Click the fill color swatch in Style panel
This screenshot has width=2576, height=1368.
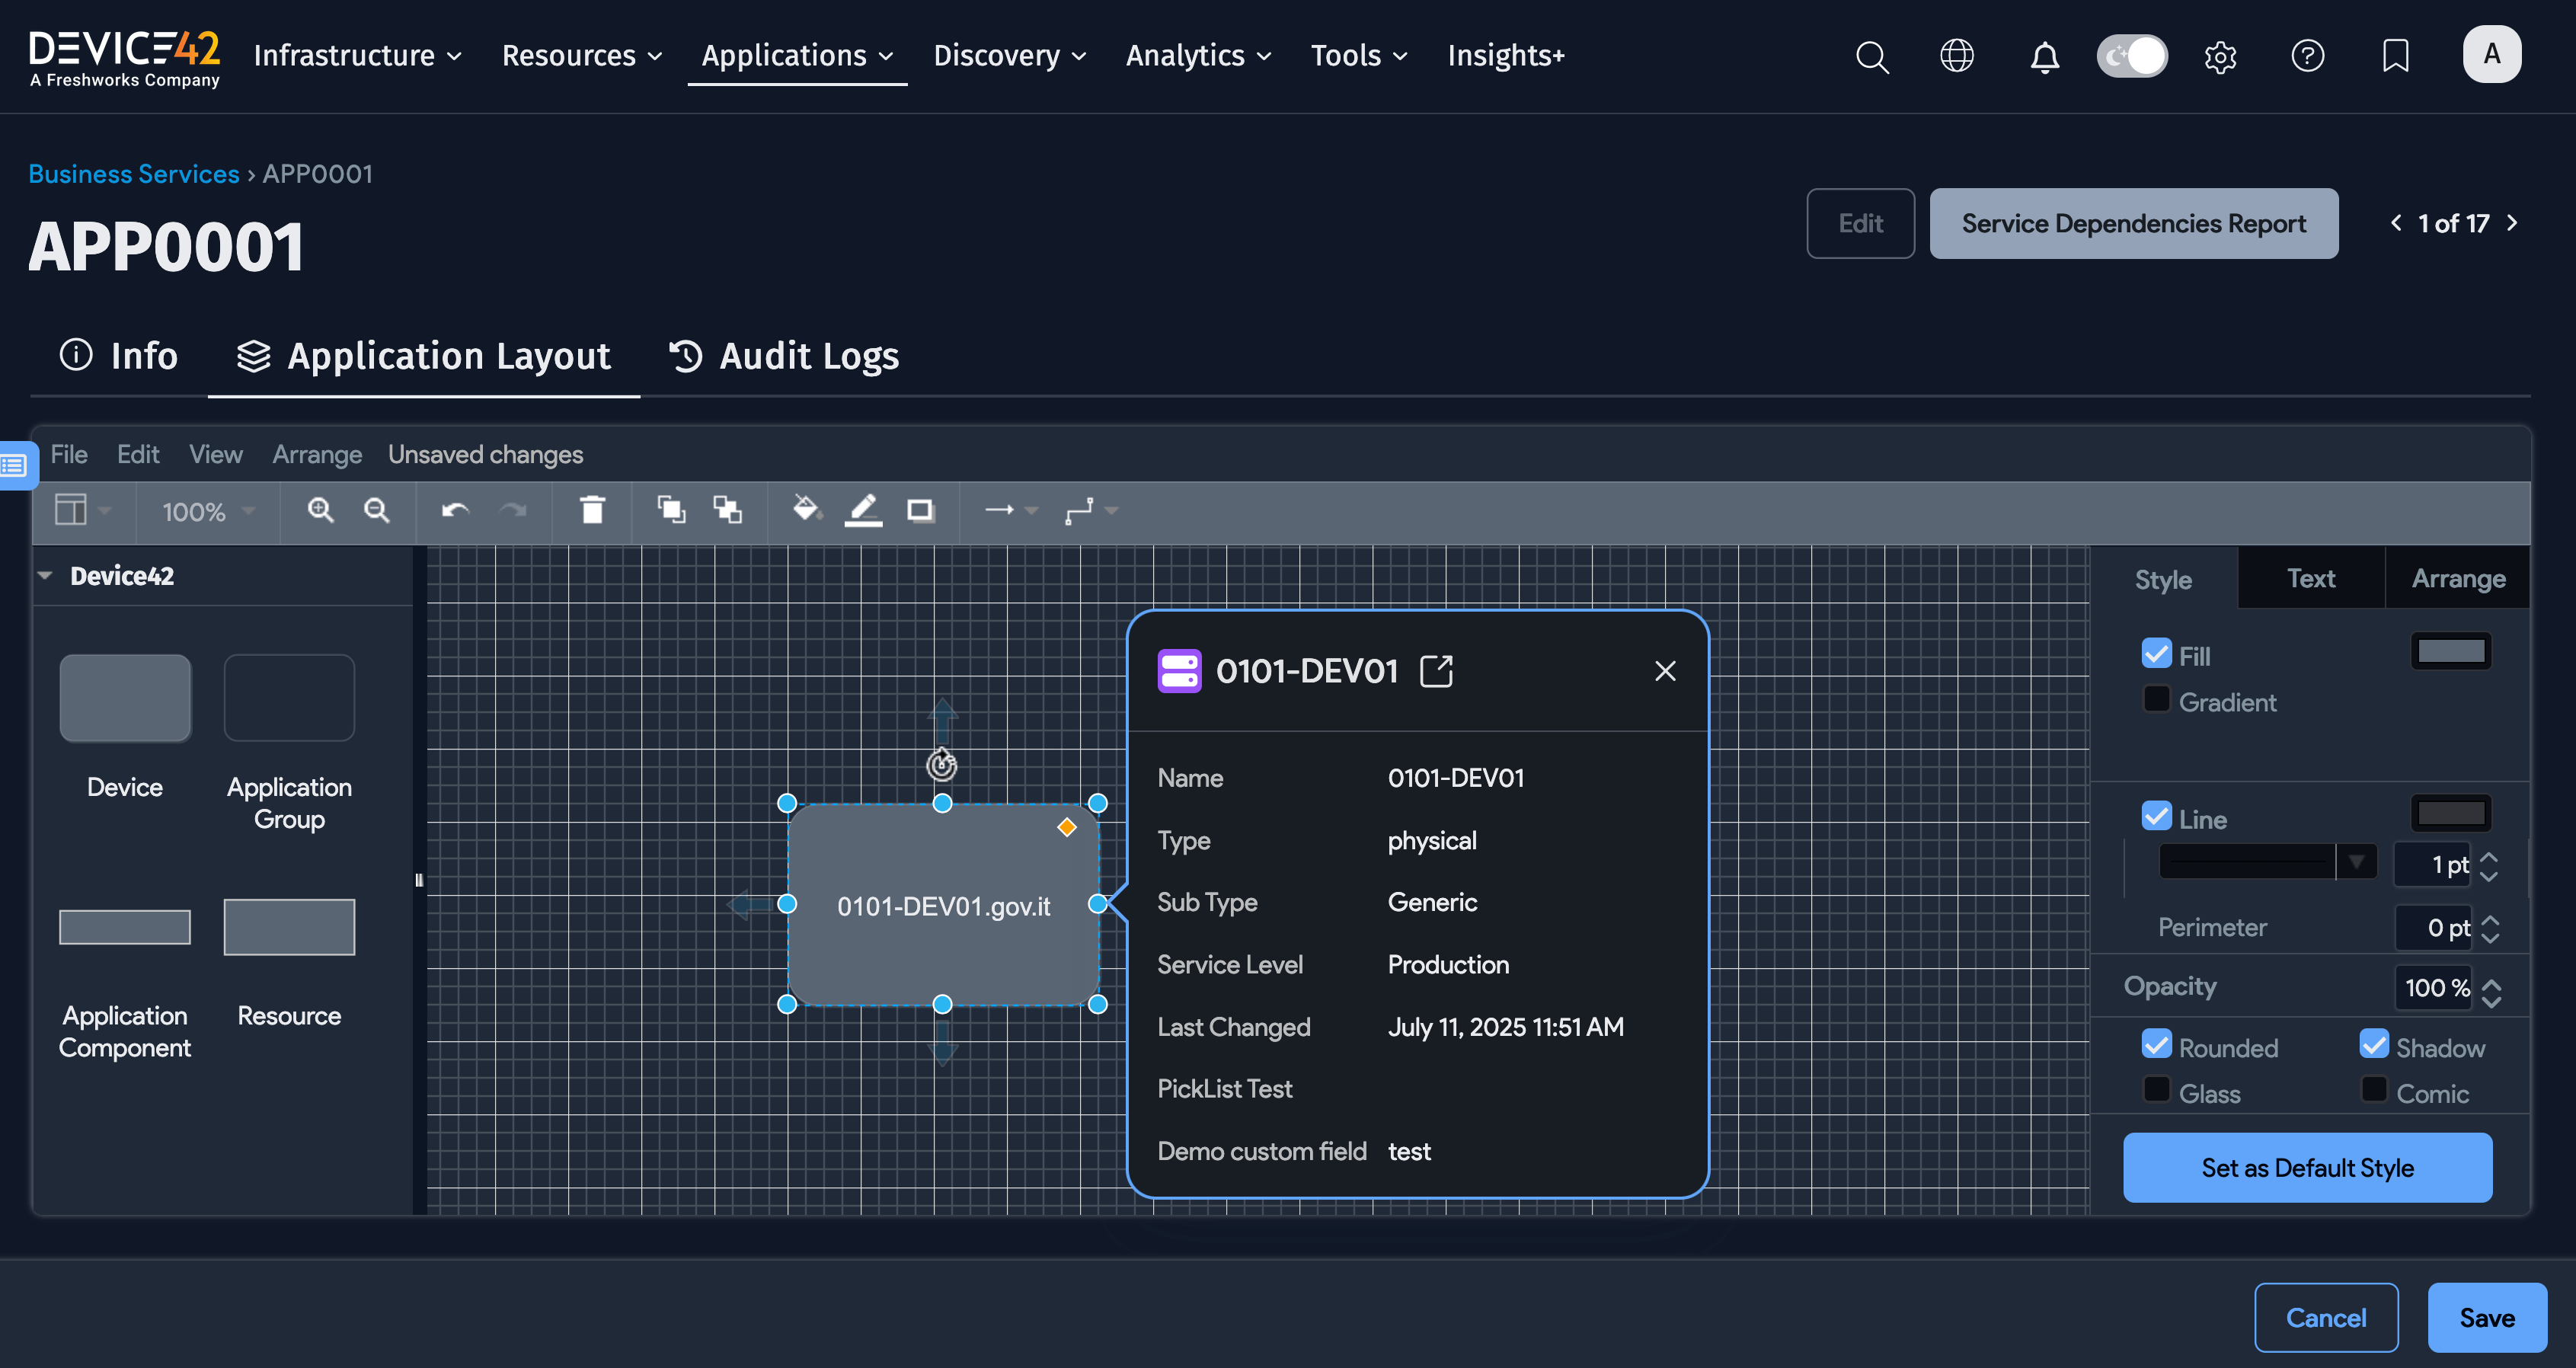(2451, 651)
